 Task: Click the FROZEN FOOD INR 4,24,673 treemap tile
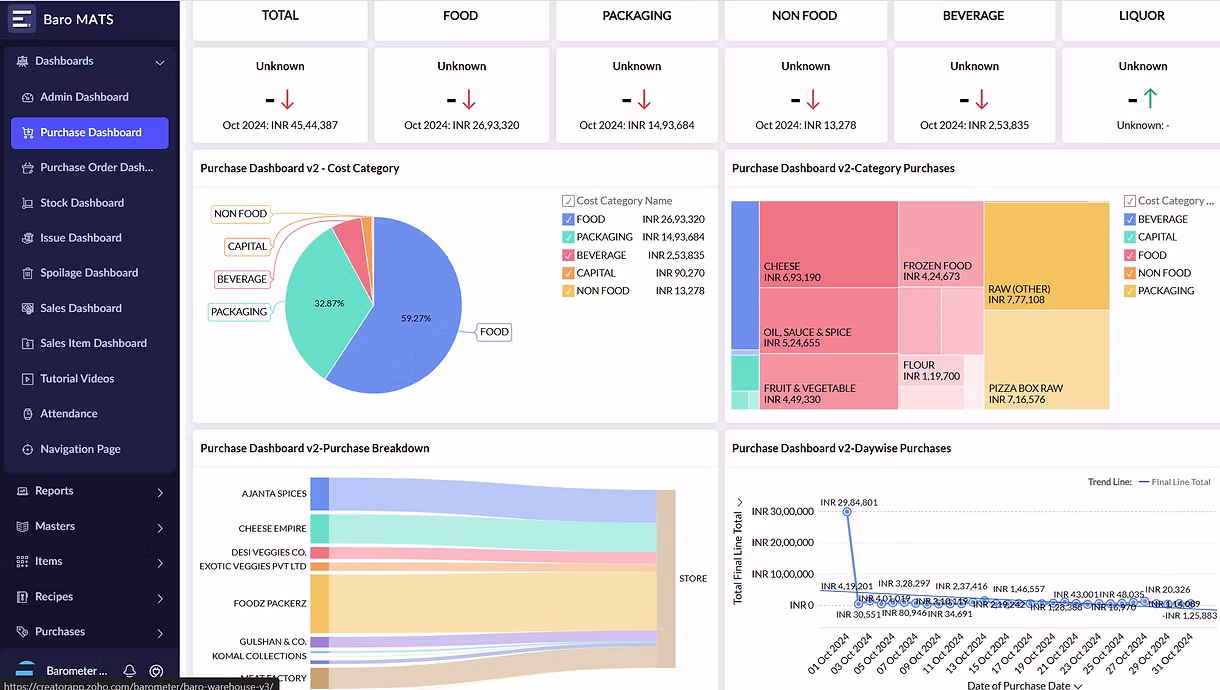coord(940,243)
